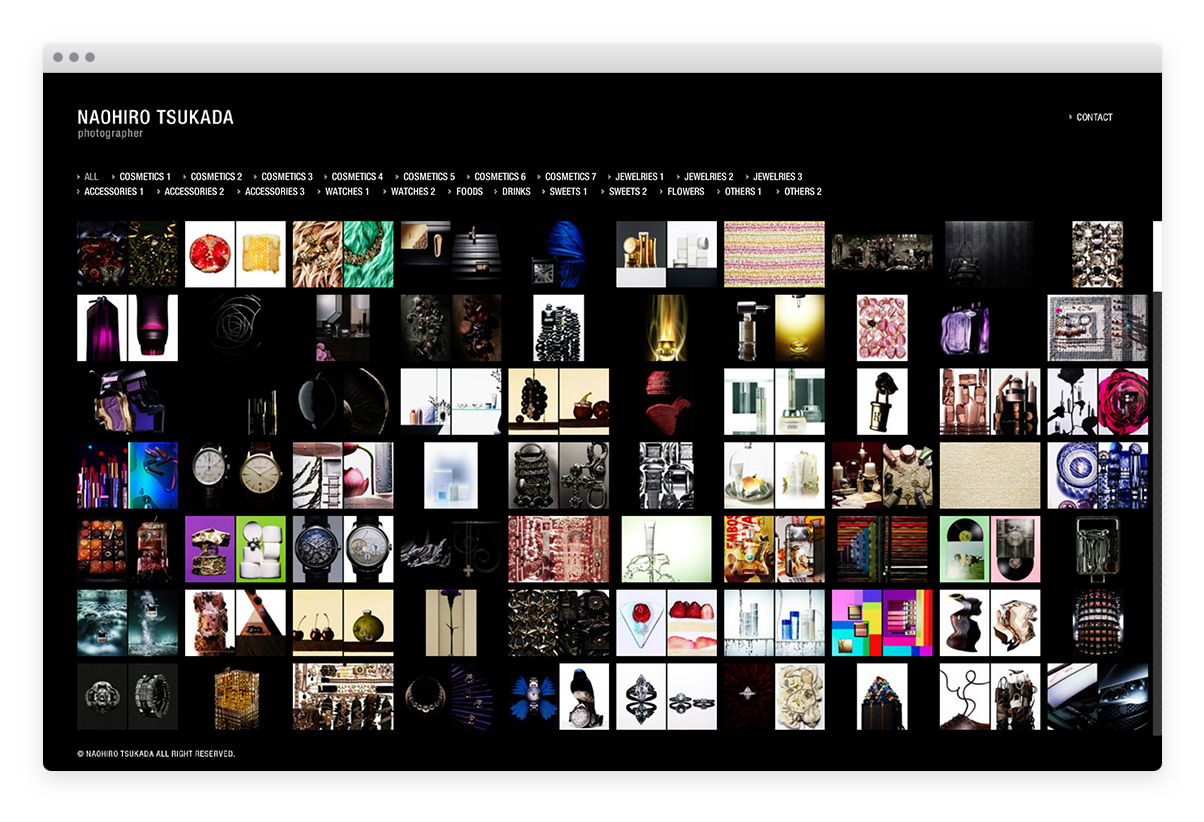Image resolution: width=1204 pixels, height=822 pixels.
Task: Choose the FLOWERS category
Action: (x=686, y=192)
